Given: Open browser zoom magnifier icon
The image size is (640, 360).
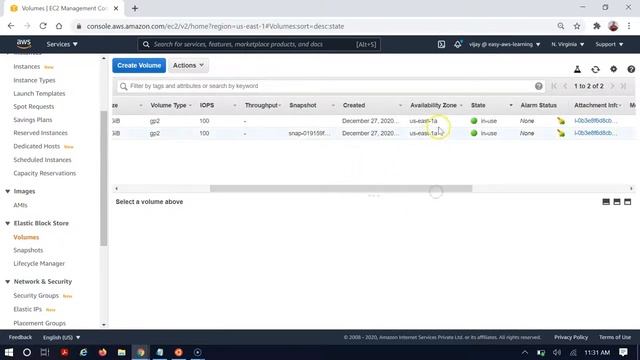Looking at the screenshot, I should click(561, 26).
